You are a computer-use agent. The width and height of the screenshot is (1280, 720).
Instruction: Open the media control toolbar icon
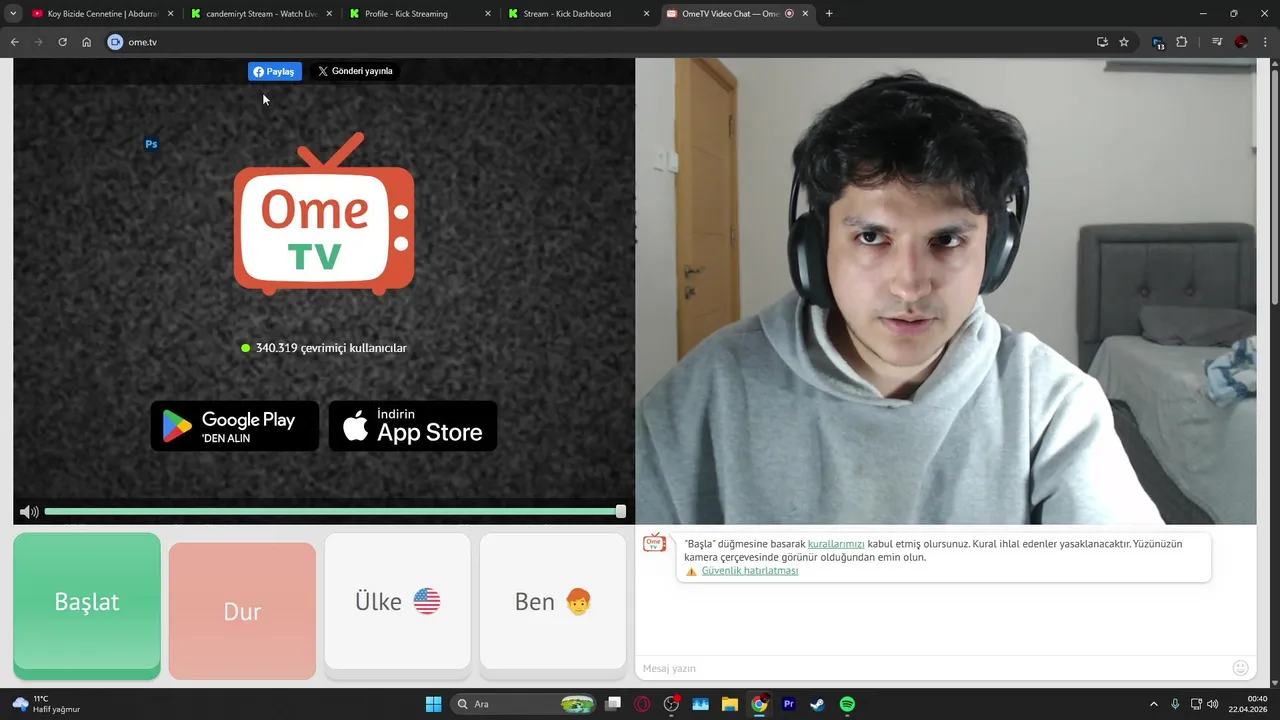pyautogui.click(x=1217, y=42)
